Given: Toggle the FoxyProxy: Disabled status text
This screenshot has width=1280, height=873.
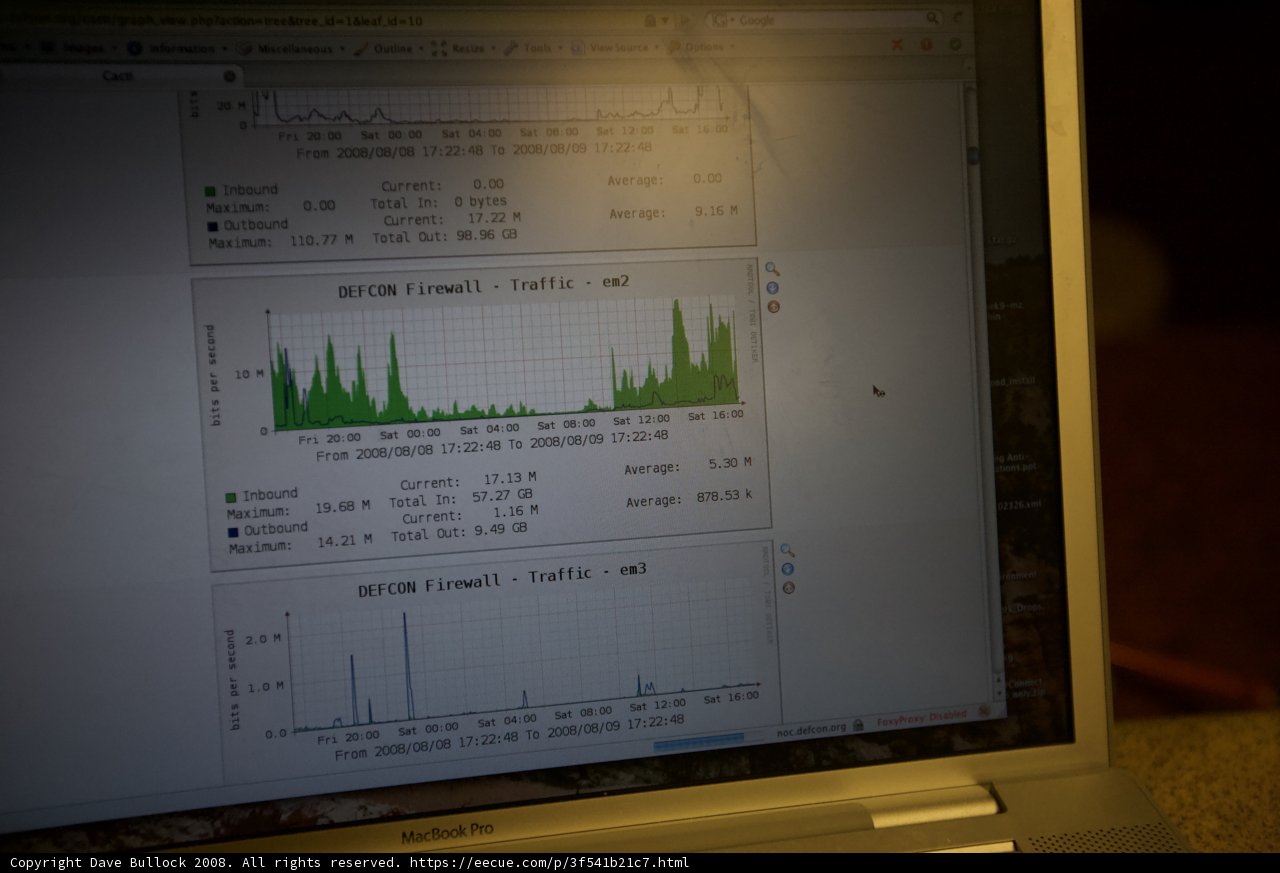Looking at the screenshot, I should click(921, 717).
